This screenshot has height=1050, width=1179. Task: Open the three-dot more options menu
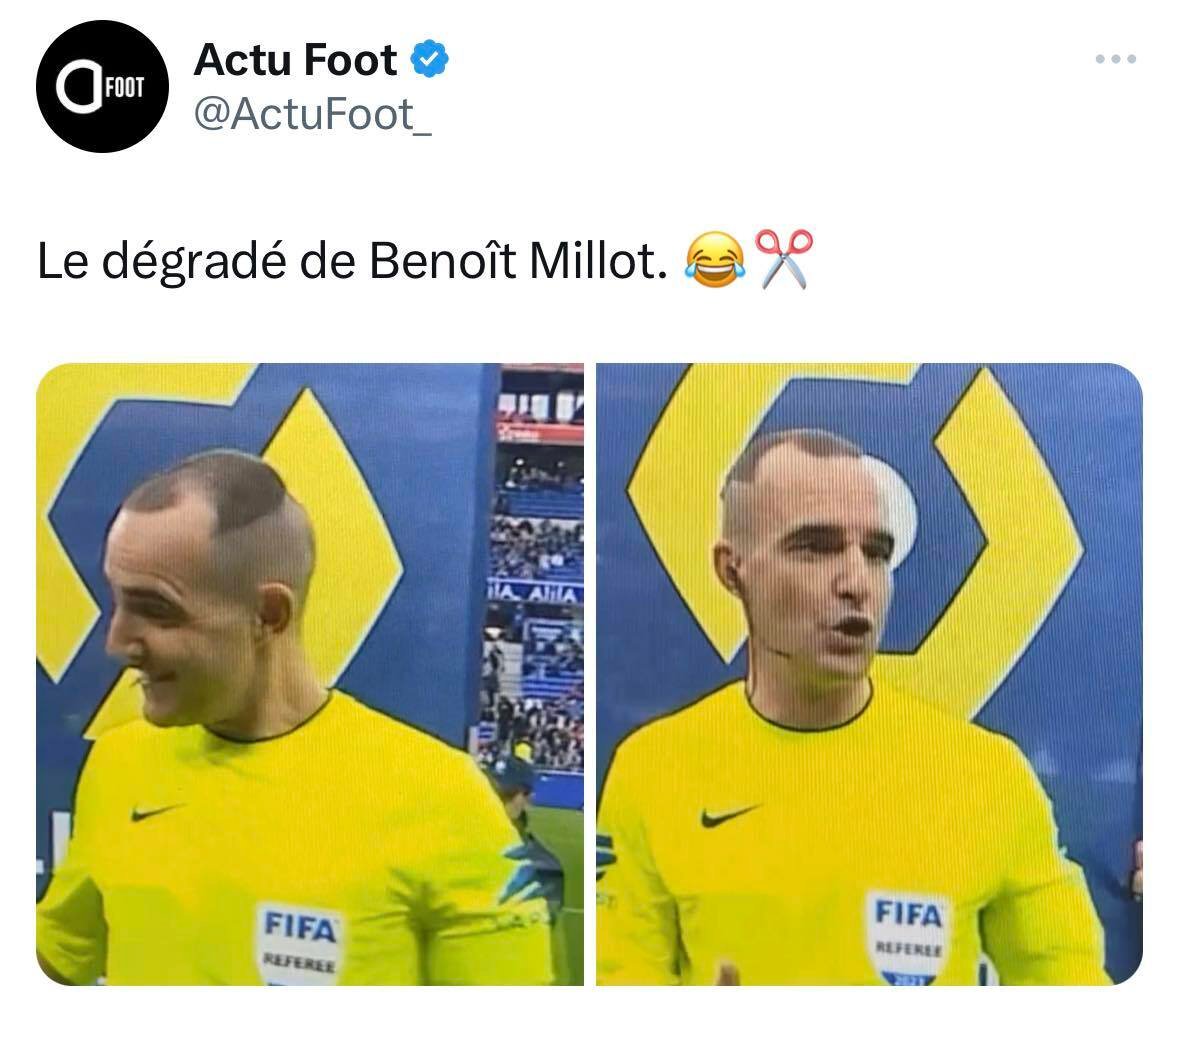tap(1115, 59)
